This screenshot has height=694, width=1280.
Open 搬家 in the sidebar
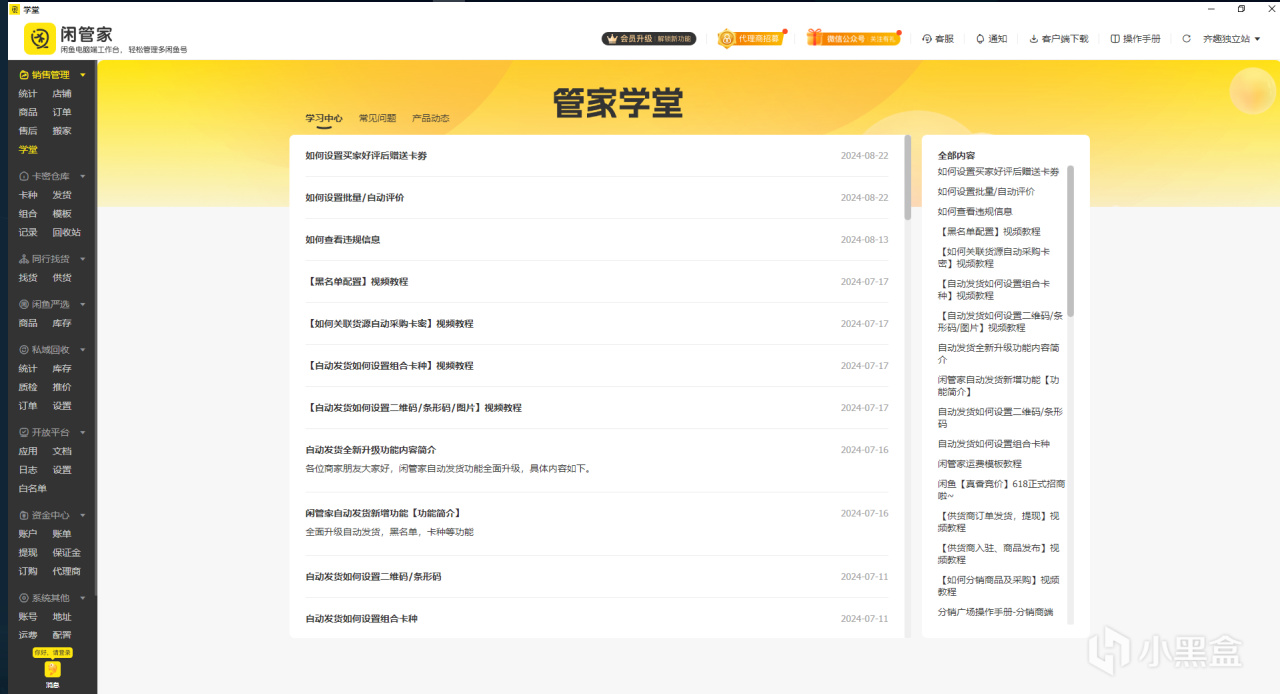coord(62,131)
